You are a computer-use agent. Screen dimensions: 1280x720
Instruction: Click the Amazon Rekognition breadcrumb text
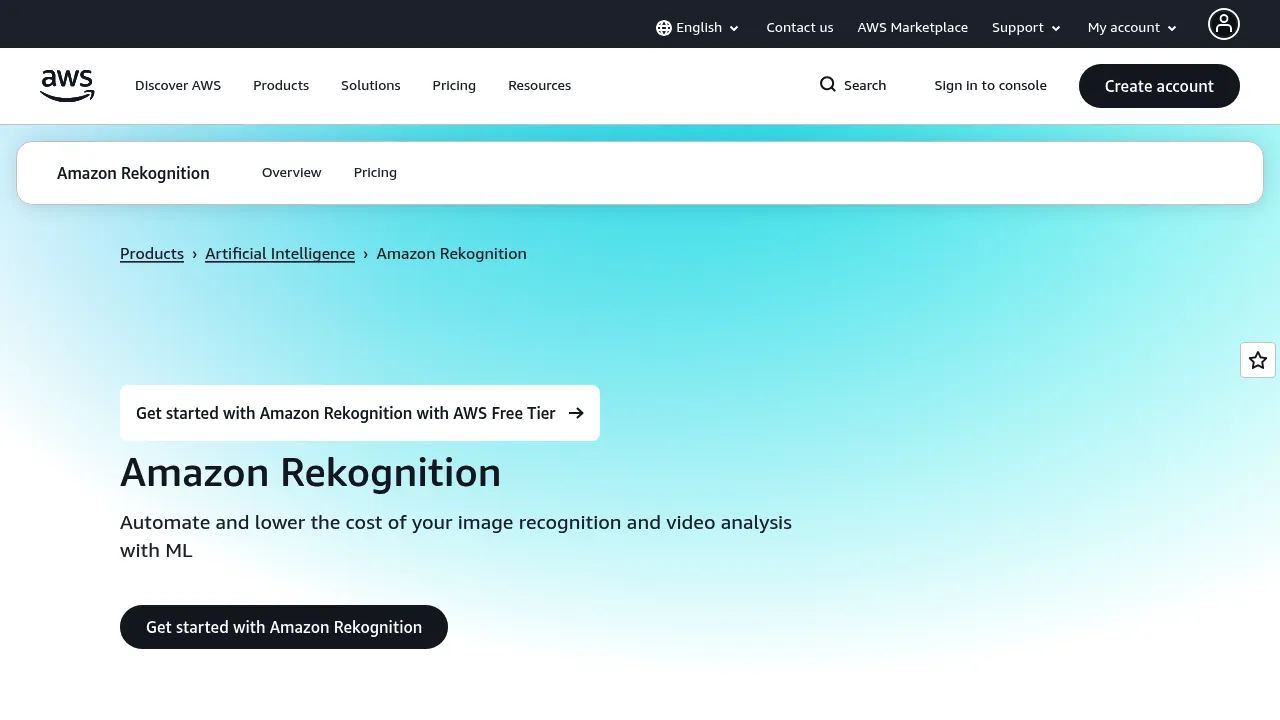pos(452,254)
